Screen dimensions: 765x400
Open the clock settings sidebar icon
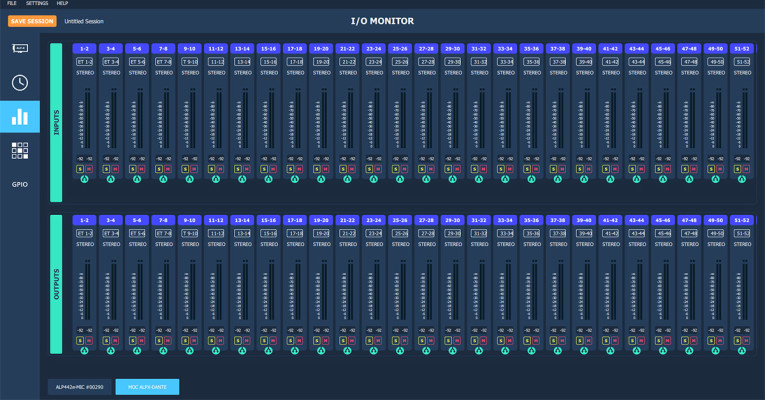[x=19, y=83]
